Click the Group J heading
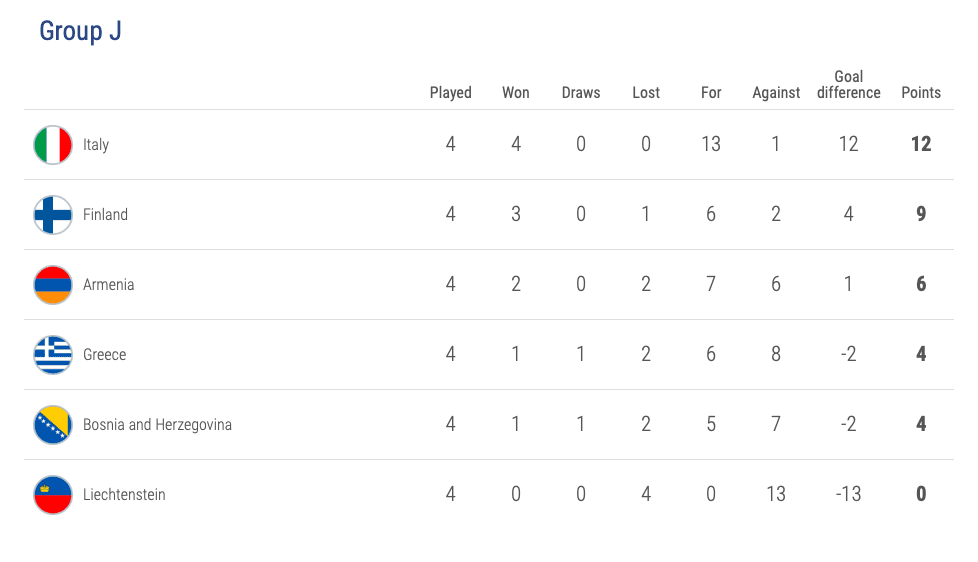This screenshot has width=978, height=562. [80, 31]
